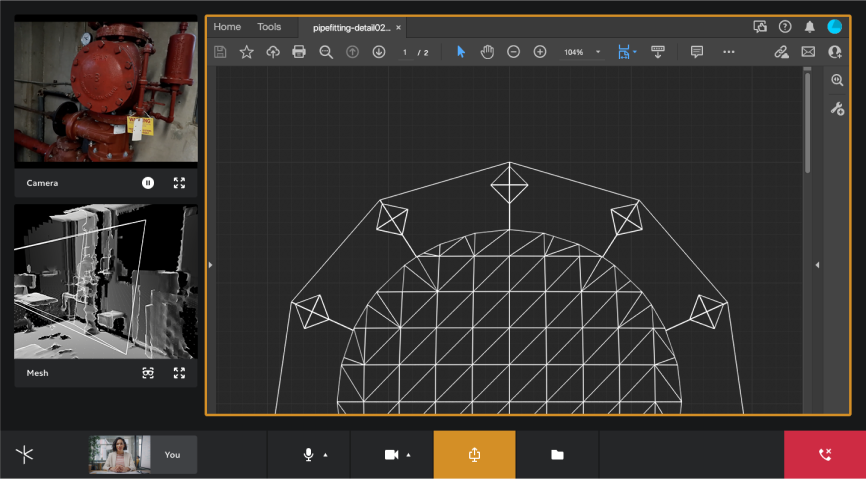This screenshot has width=867, height=479.
Task: Click the screen share chat icon at top right
Action: (x=760, y=27)
